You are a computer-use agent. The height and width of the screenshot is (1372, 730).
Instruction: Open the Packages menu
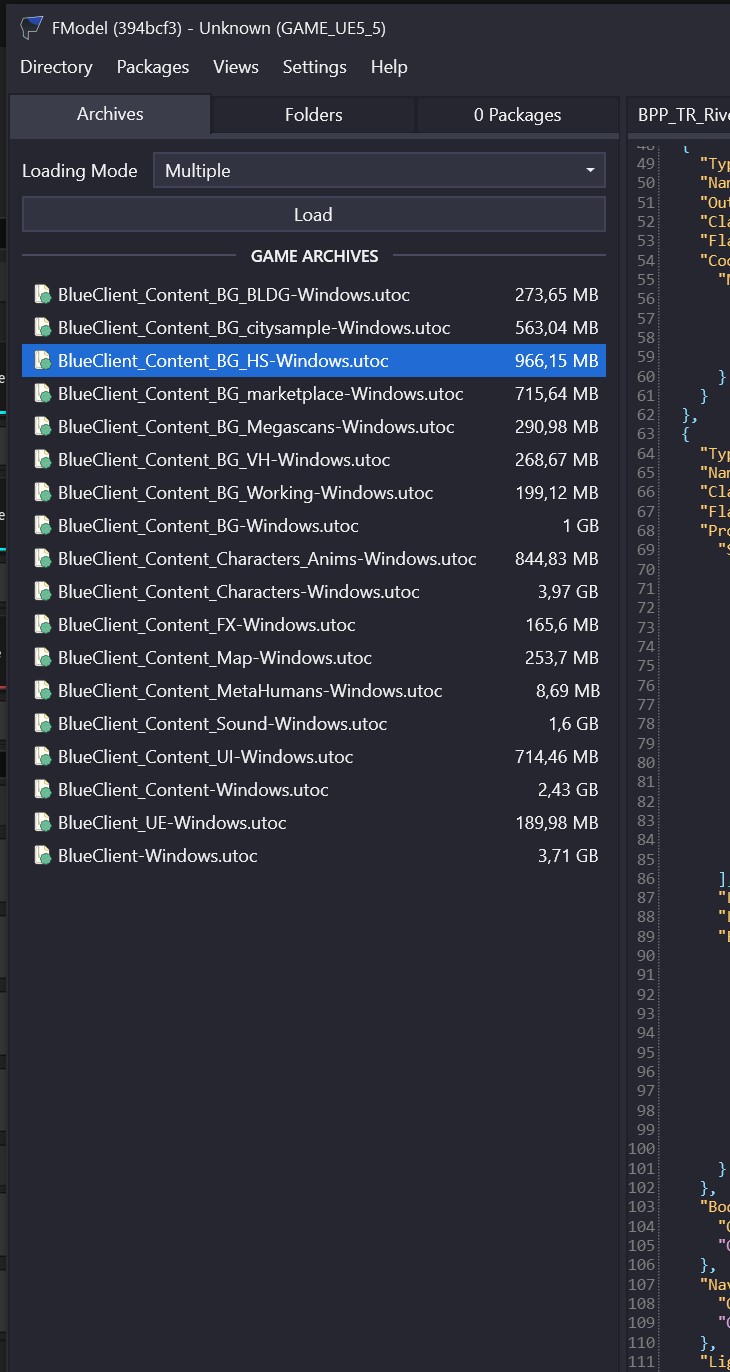(153, 67)
